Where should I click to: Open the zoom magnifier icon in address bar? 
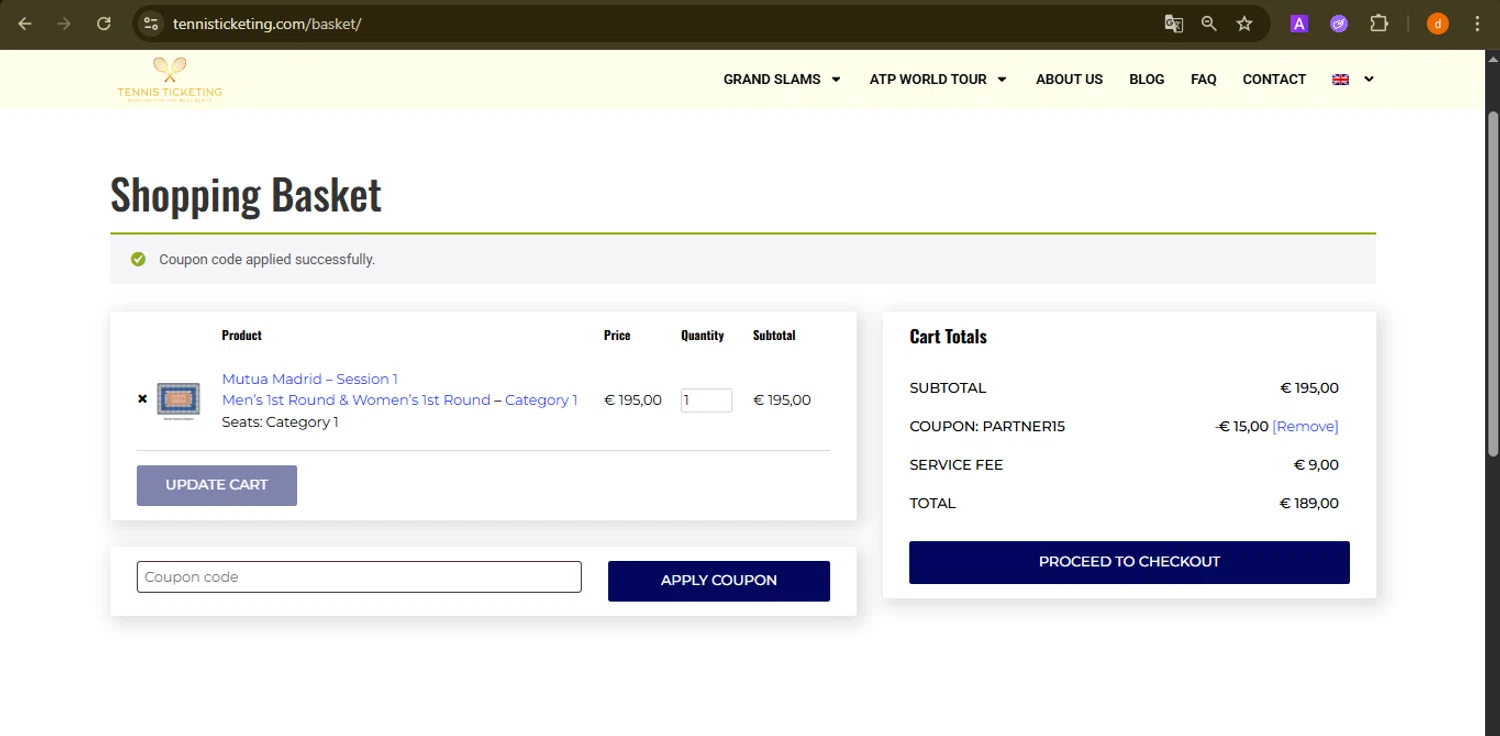(x=1209, y=24)
